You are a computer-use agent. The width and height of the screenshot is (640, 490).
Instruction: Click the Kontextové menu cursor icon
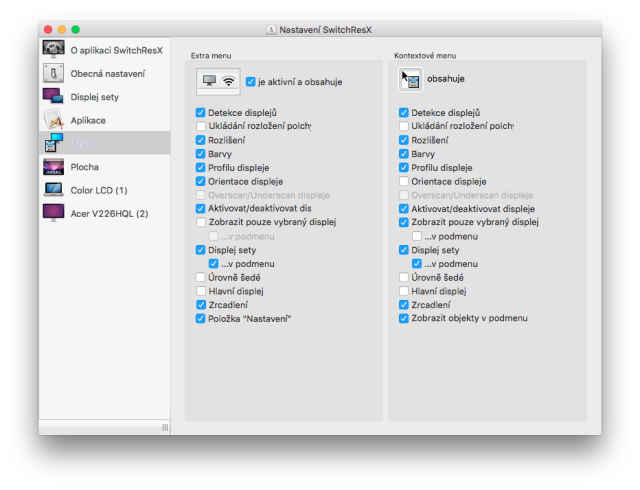pyautogui.click(x=410, y=79)
